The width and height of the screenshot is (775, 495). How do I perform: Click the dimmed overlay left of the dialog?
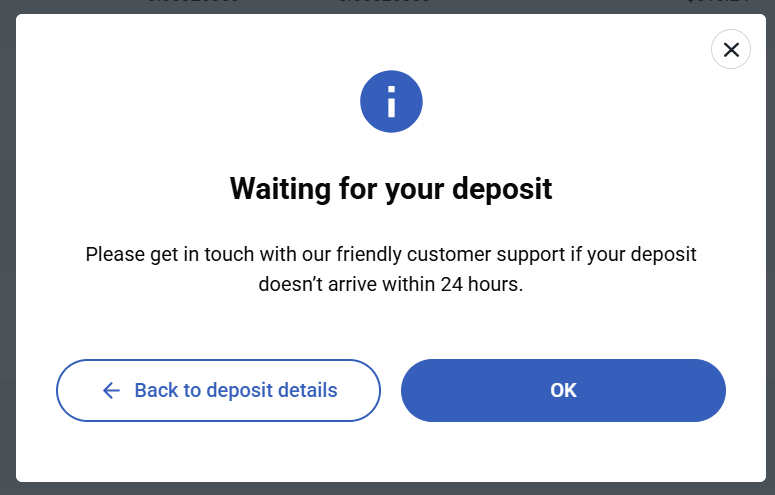click(7, 250)
